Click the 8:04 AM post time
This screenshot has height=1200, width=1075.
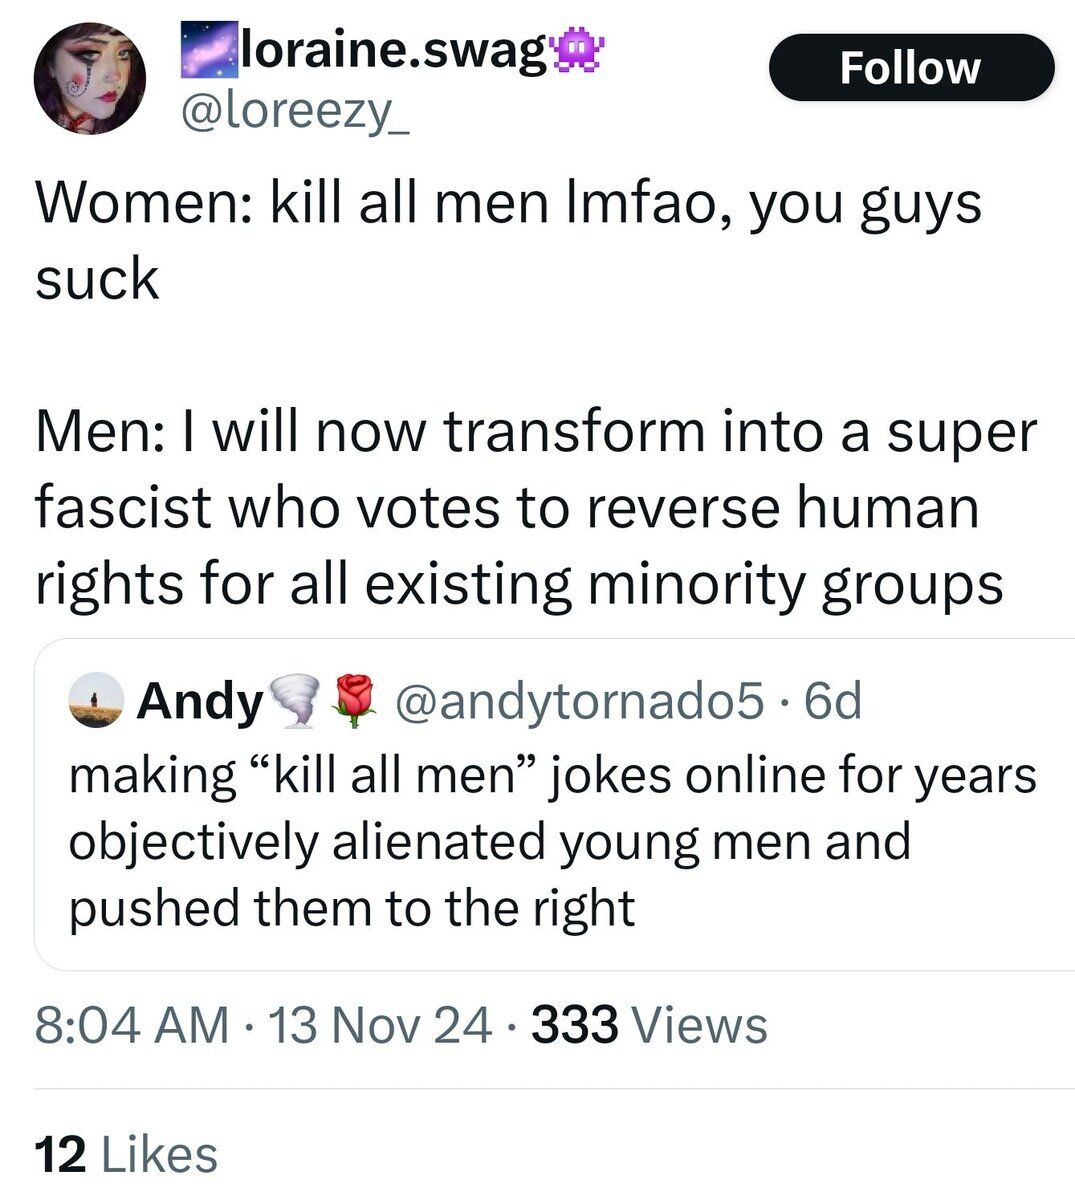tap(131, 1025)
